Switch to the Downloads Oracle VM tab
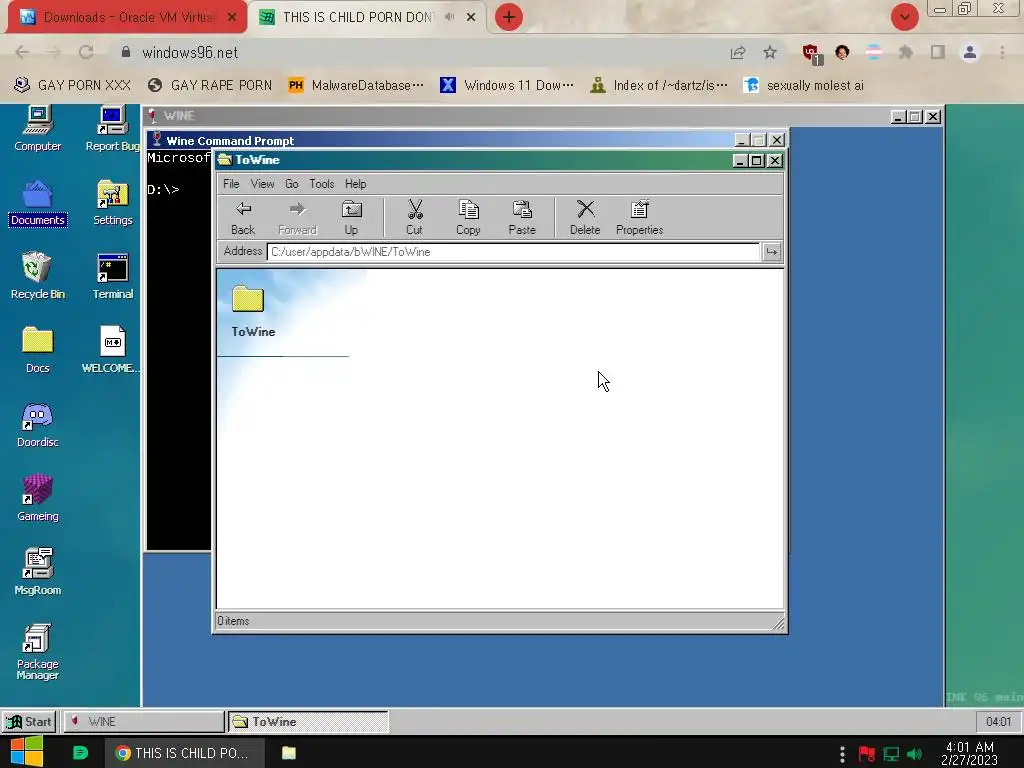The height and width of the screenshot is (768, 1024). (x=128, y=17)
